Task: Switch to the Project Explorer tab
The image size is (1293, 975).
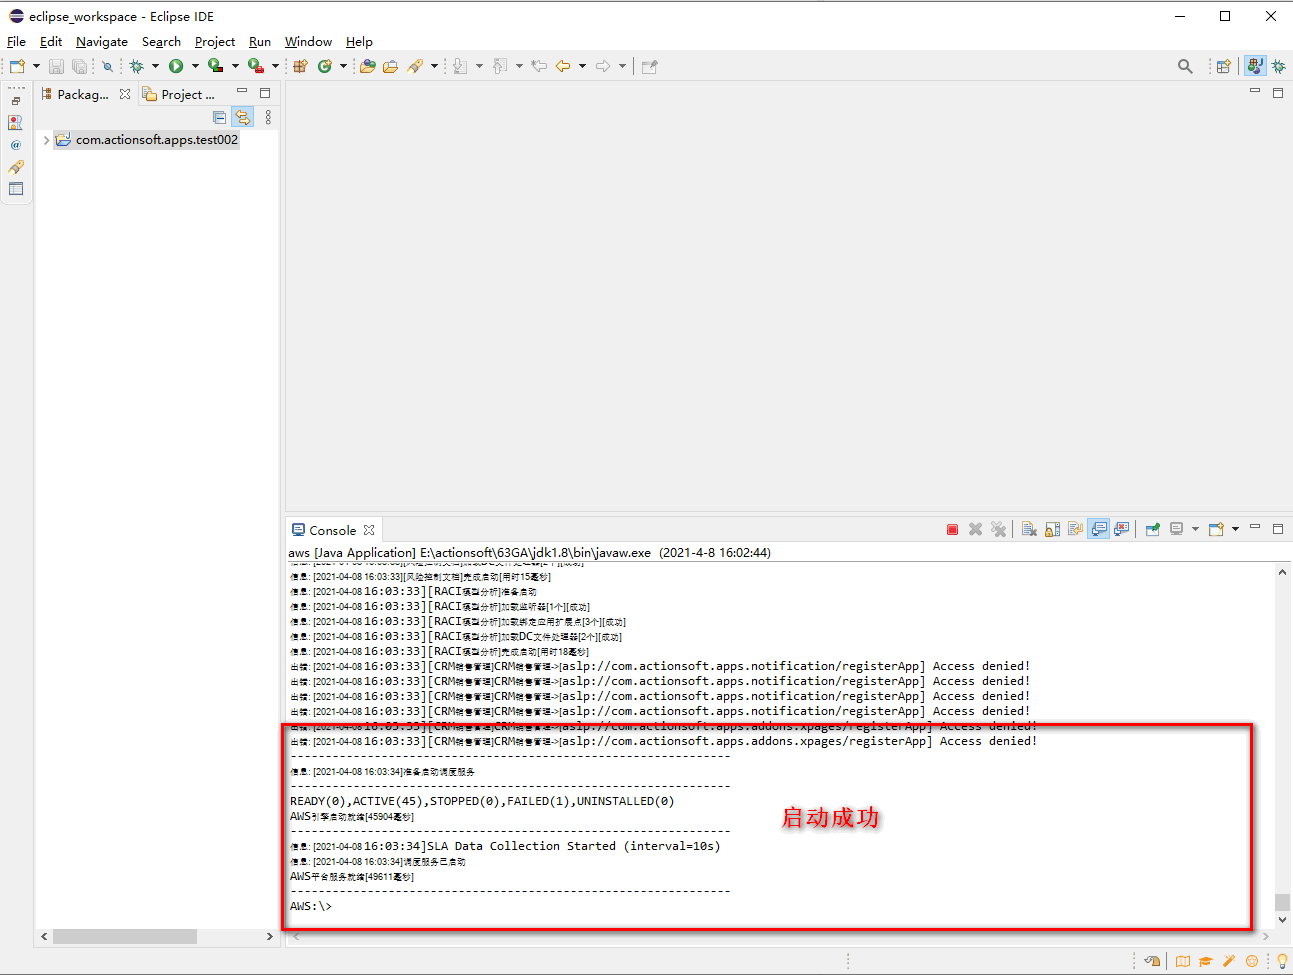Action: pos(179,94)
